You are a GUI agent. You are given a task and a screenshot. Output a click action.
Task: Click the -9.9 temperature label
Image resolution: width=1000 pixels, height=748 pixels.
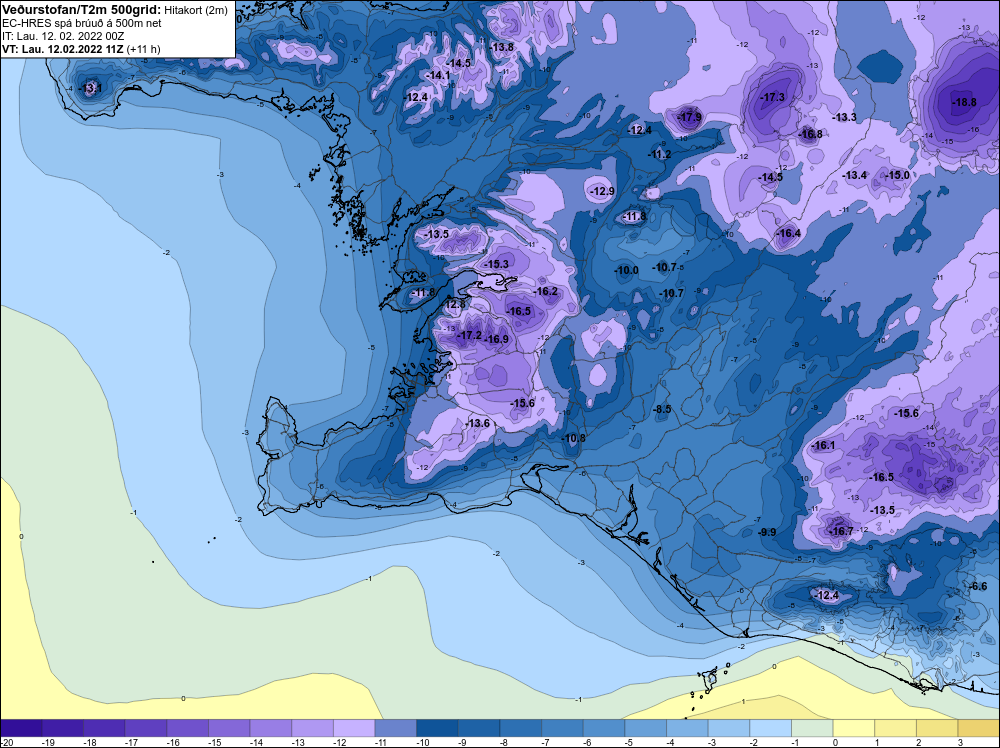click(767, 532)
